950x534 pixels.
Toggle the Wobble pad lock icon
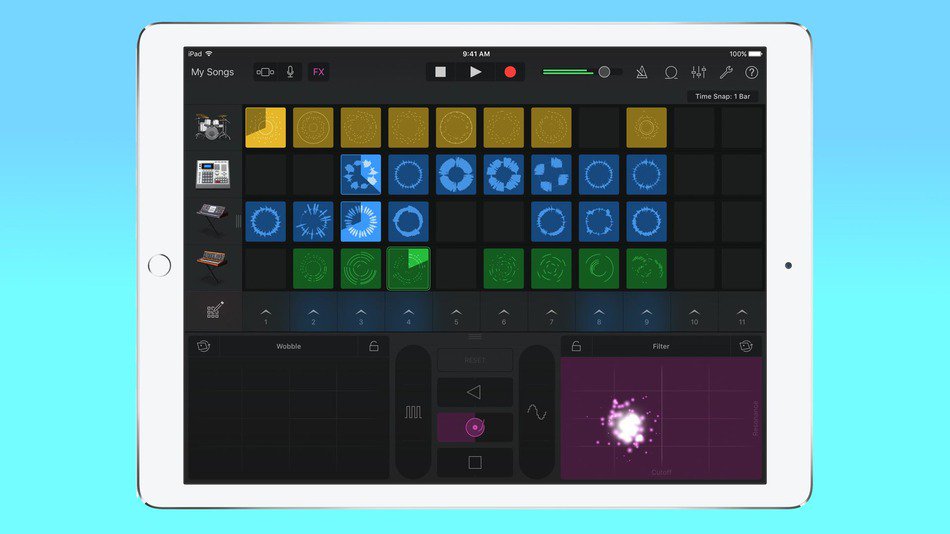pos(374,346)
